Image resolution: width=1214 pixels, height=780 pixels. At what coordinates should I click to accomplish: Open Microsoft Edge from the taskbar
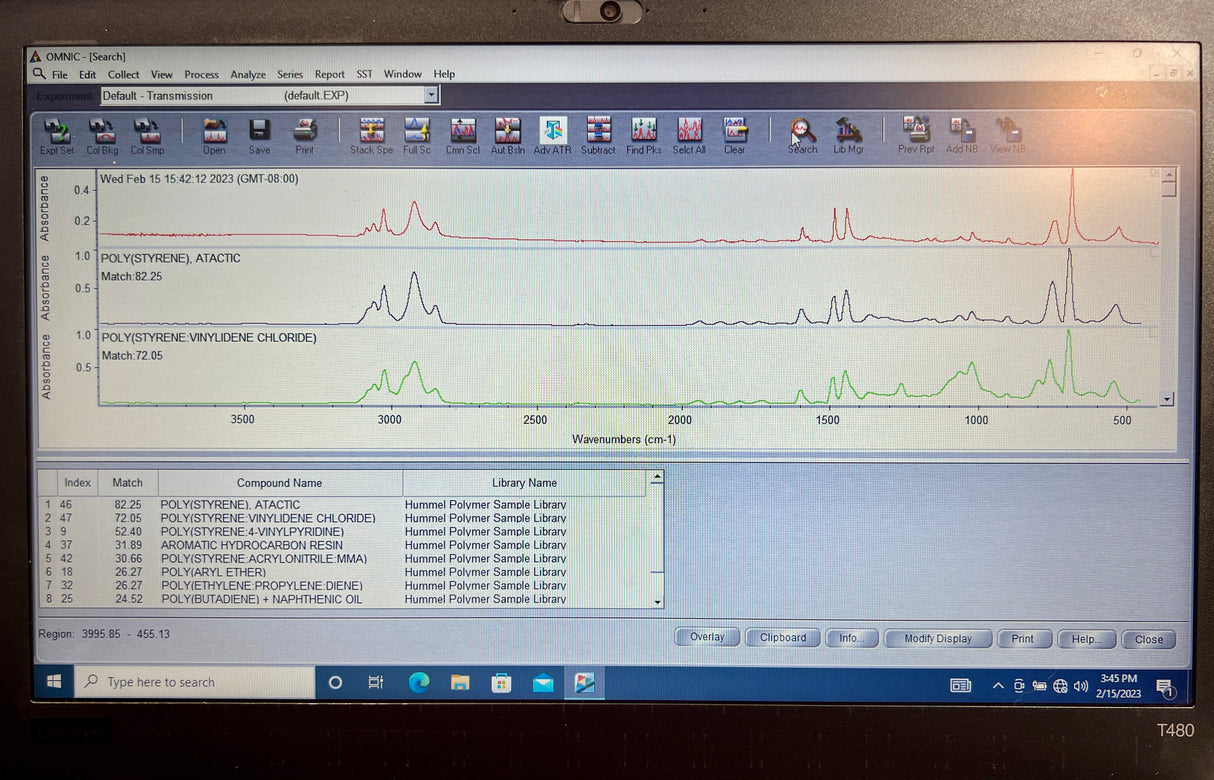coord(419,682)
